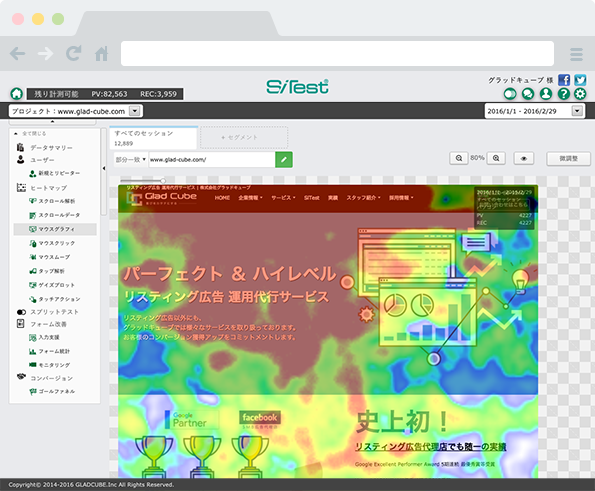Screen dimensions: 595x491
Task: Click the zoom in magnifier button
Action: point(496,158)
